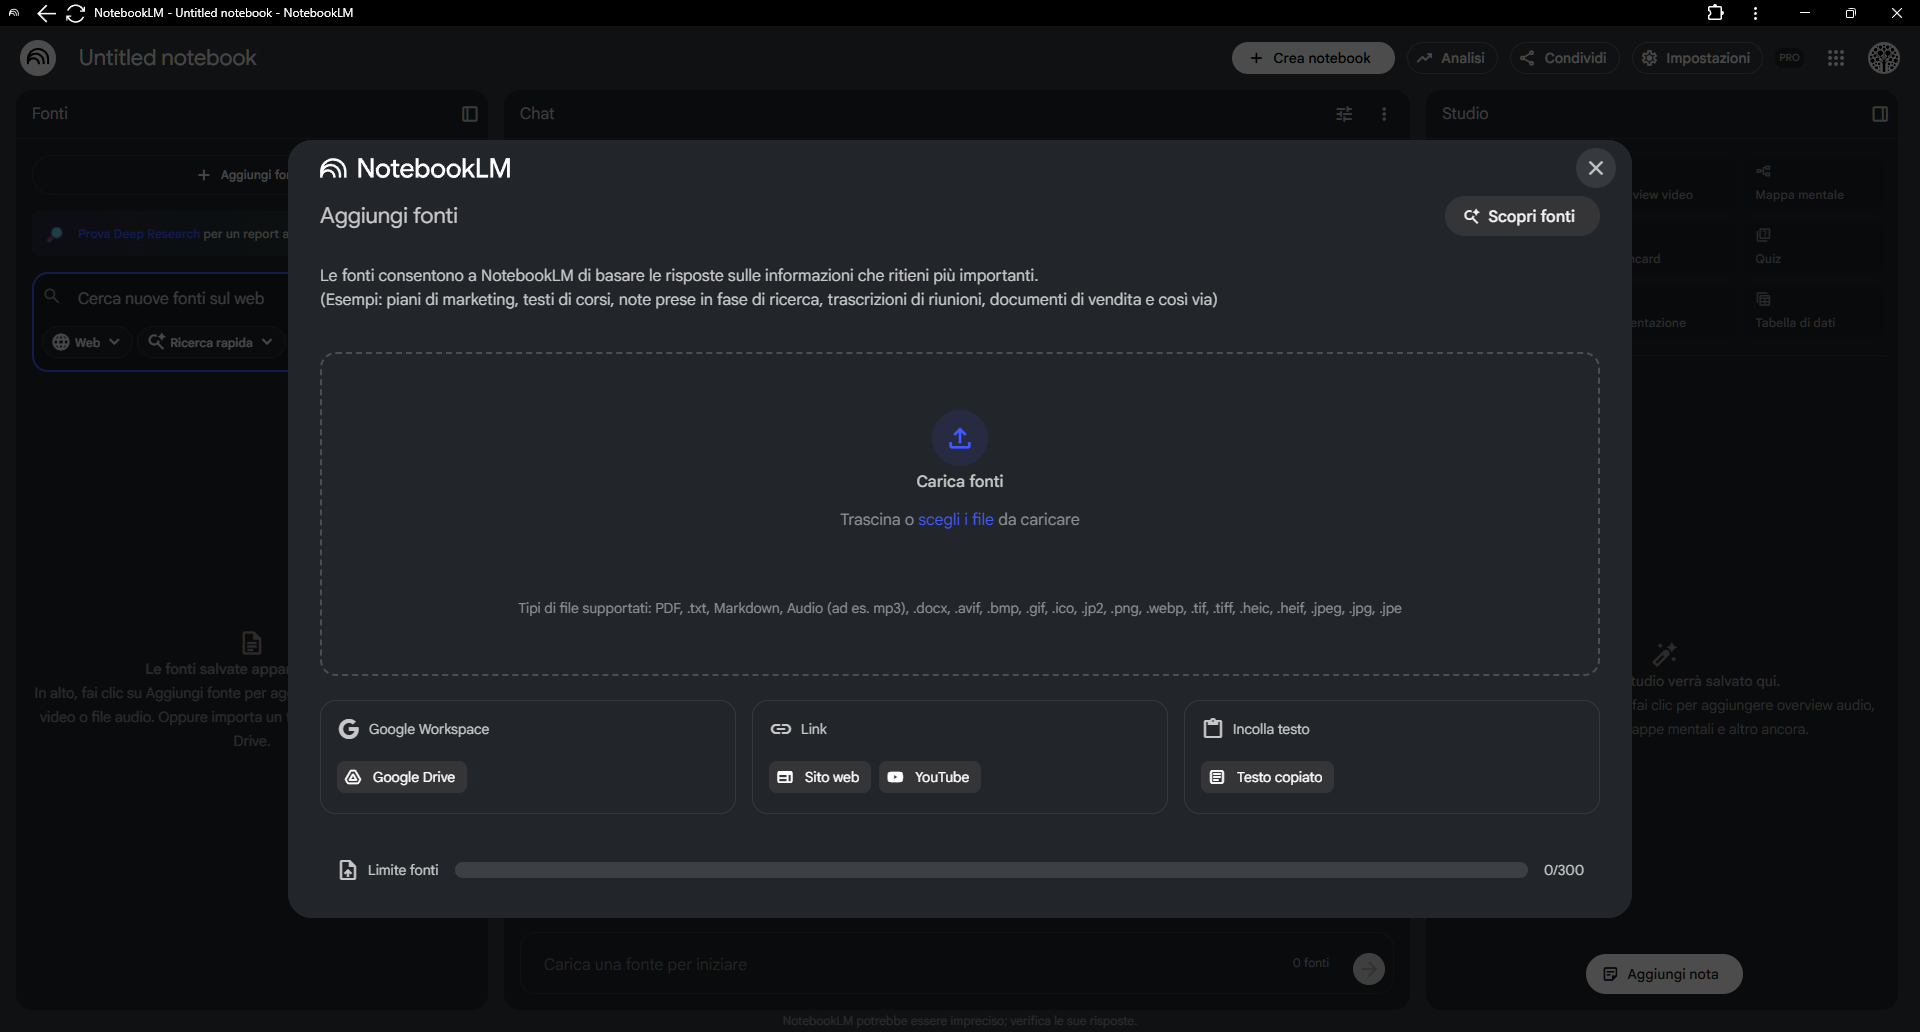Image resolution: width=1920 pixels, height=1032 pixels.
Task: Click the upload arrow icon for Carica fonti
Action: pyautogui.click(x=959, y=438)
